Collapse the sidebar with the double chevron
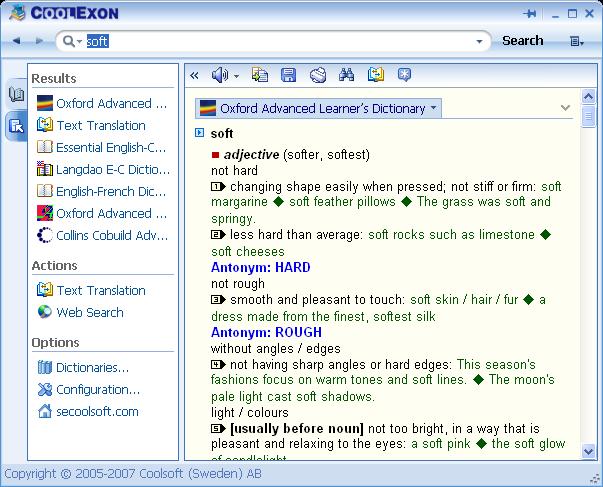 tap(194, 75)
